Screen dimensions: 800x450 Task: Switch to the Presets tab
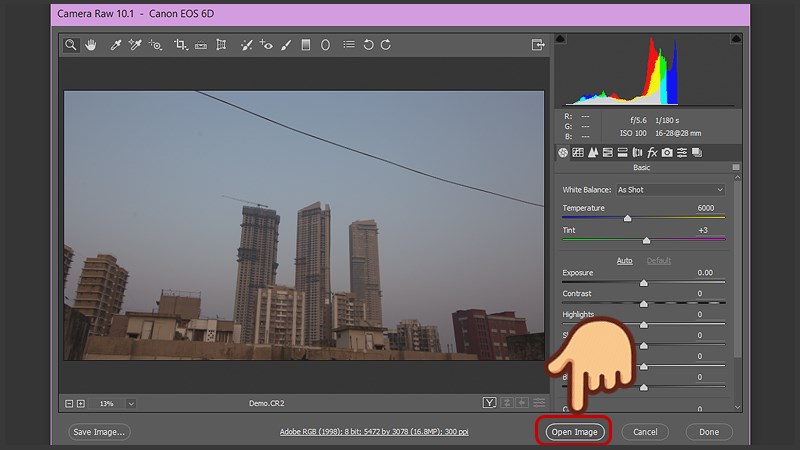coord(682,153)
